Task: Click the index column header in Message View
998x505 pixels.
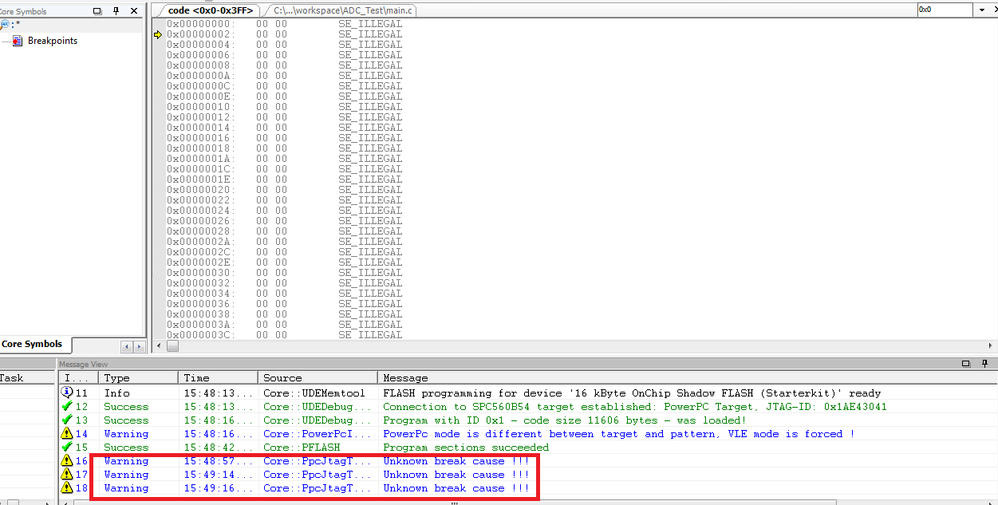Action: [78, 378]
